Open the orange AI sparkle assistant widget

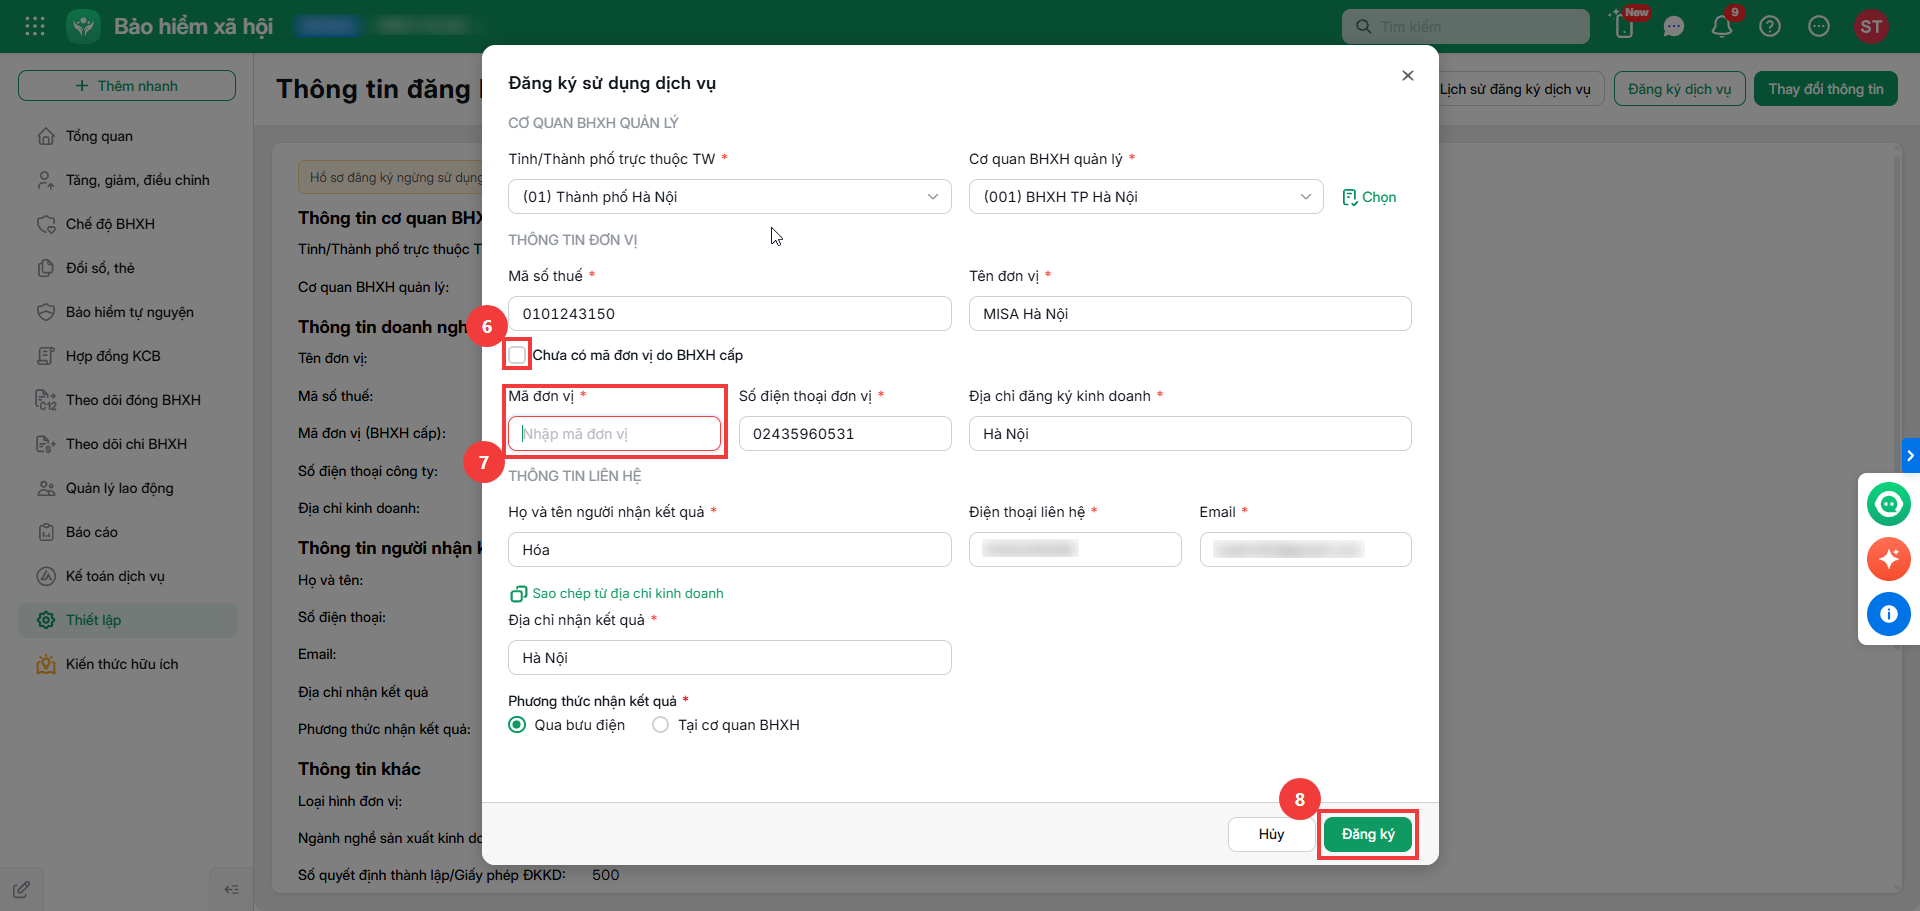(x=1888, y=559)
